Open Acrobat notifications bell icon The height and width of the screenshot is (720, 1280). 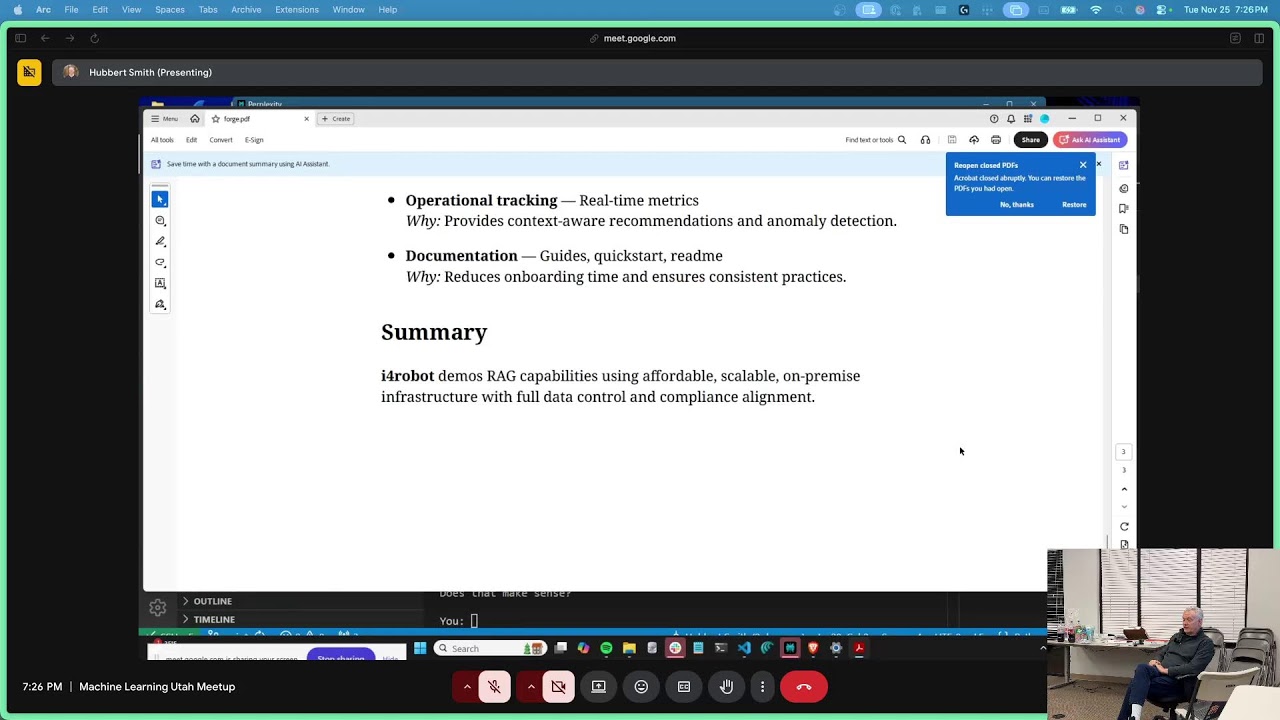click(x=1011, y=119)
